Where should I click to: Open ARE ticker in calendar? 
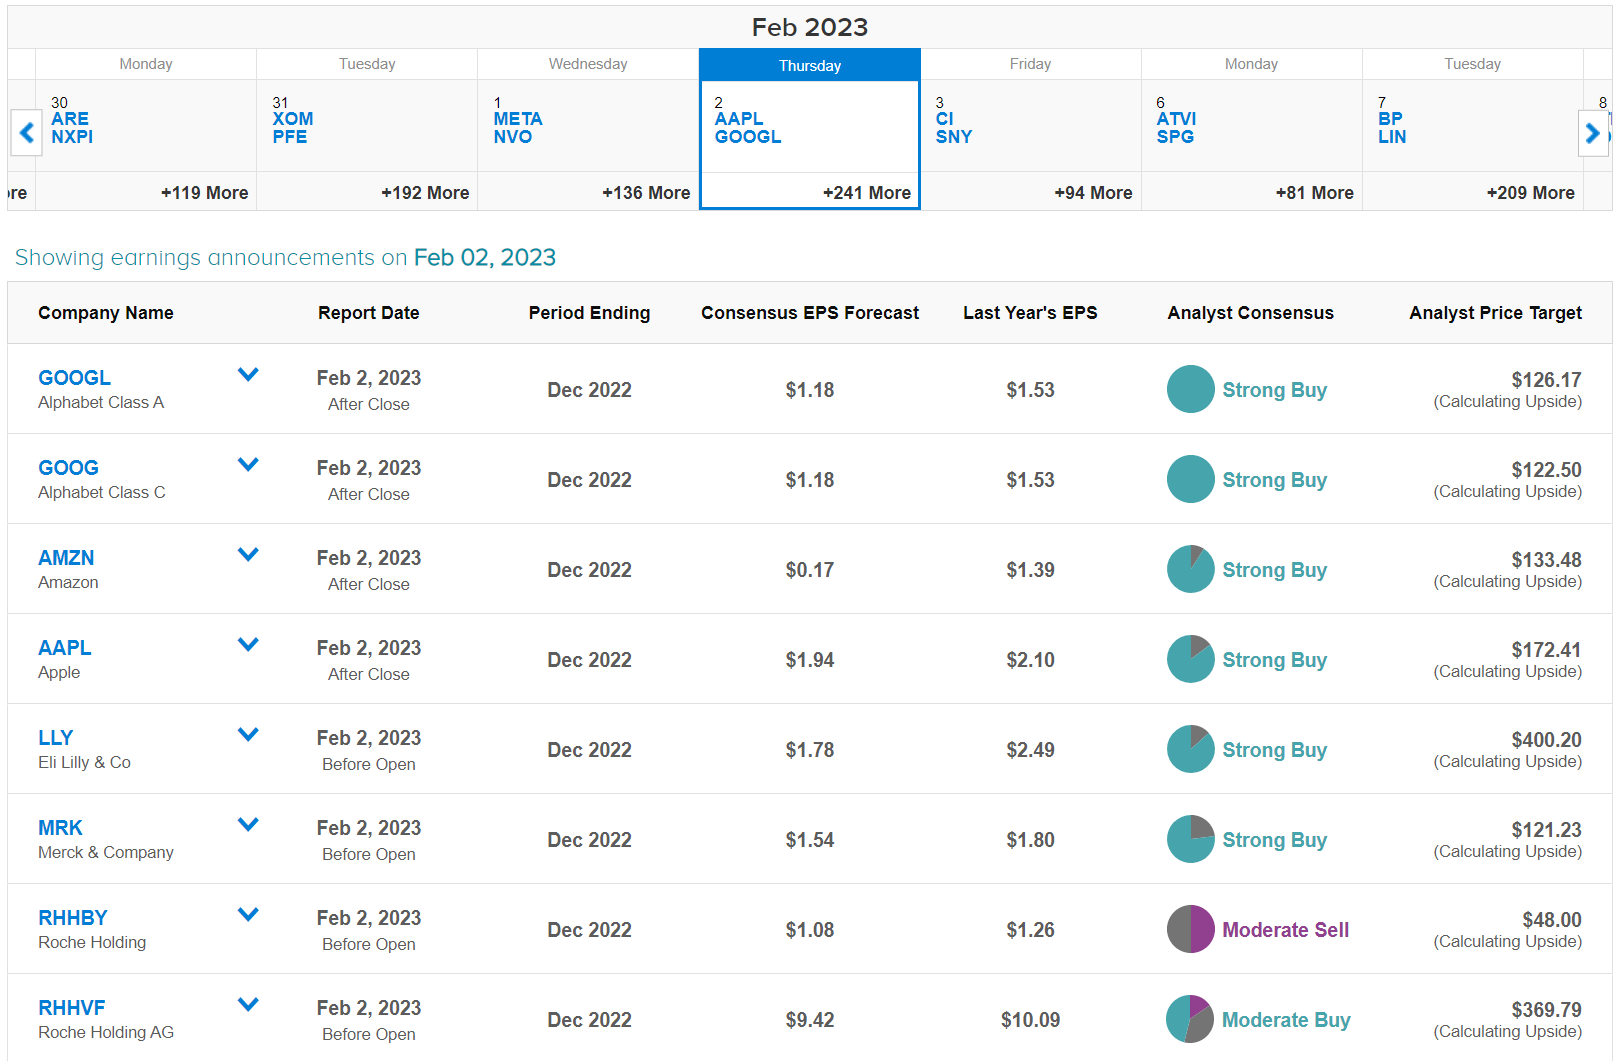tap(70, 119)
